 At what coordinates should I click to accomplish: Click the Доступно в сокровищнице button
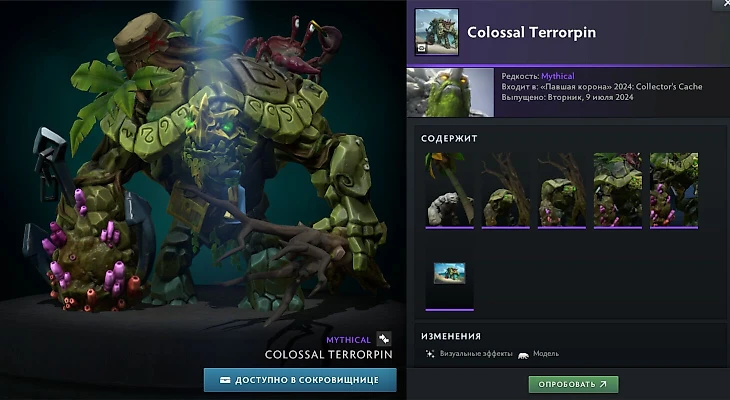pos(300,380)
